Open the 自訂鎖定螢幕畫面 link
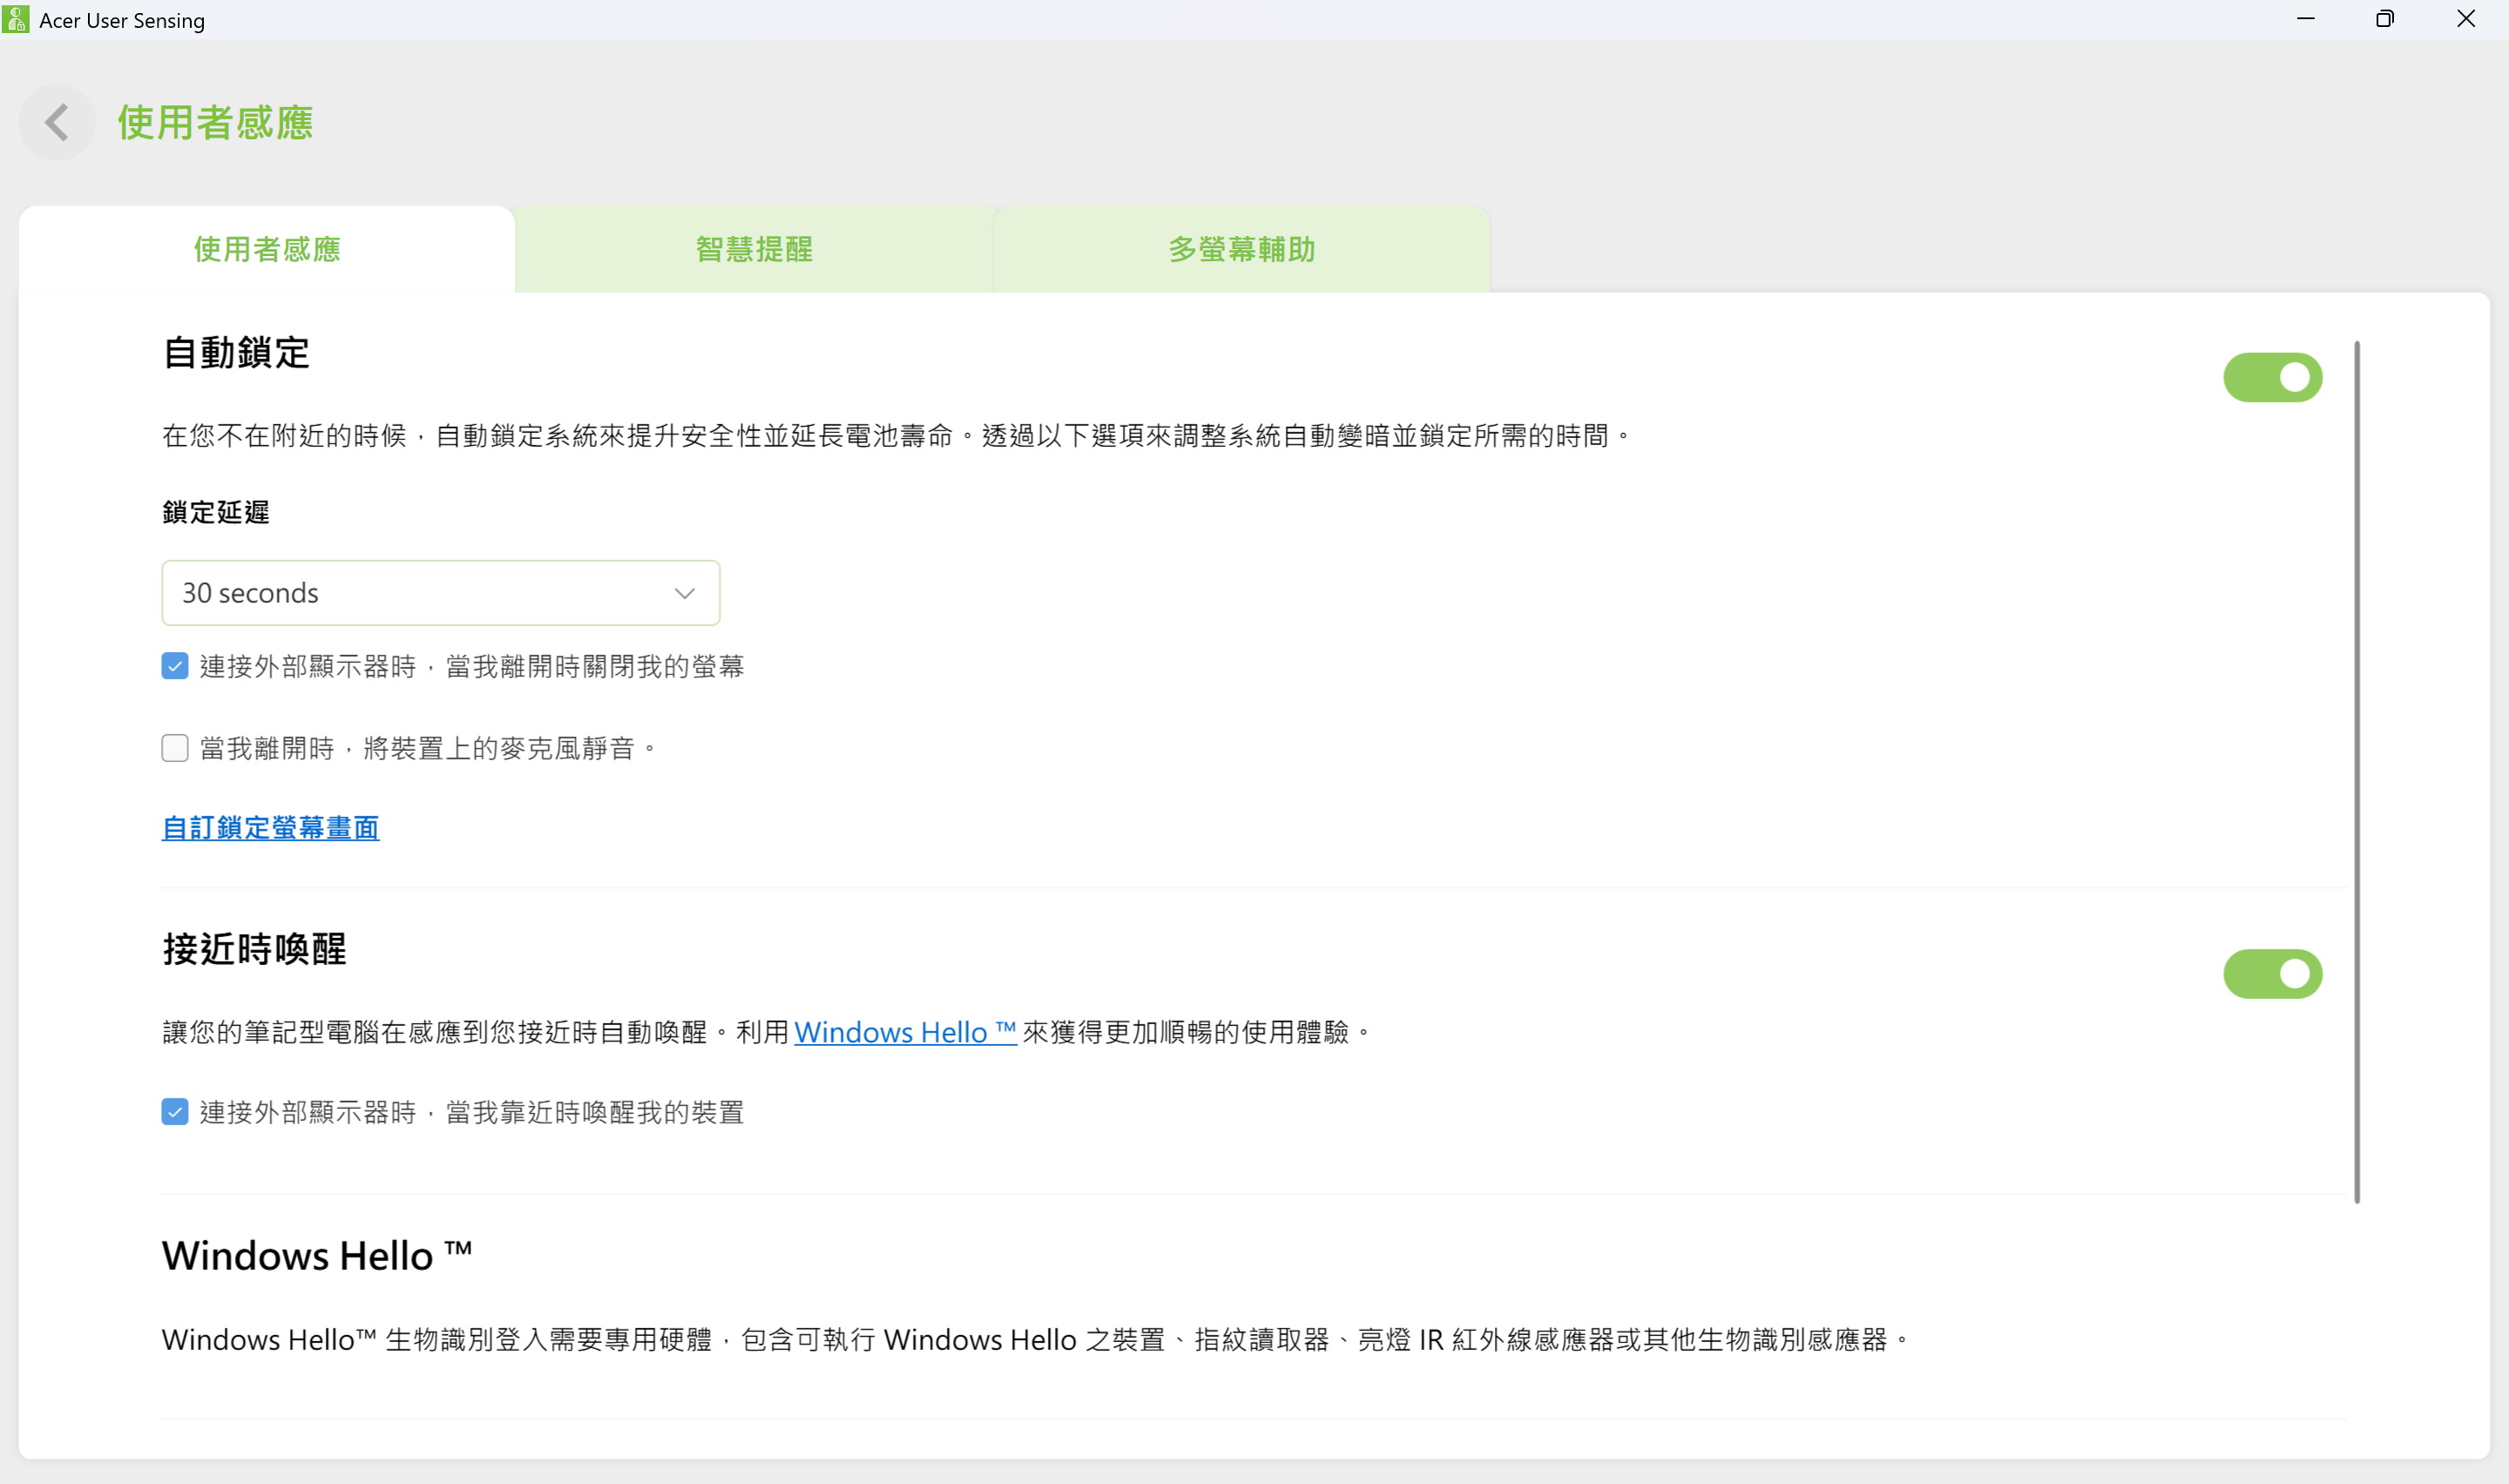The image size is (2509, 1484). click(x=270, y=828)
